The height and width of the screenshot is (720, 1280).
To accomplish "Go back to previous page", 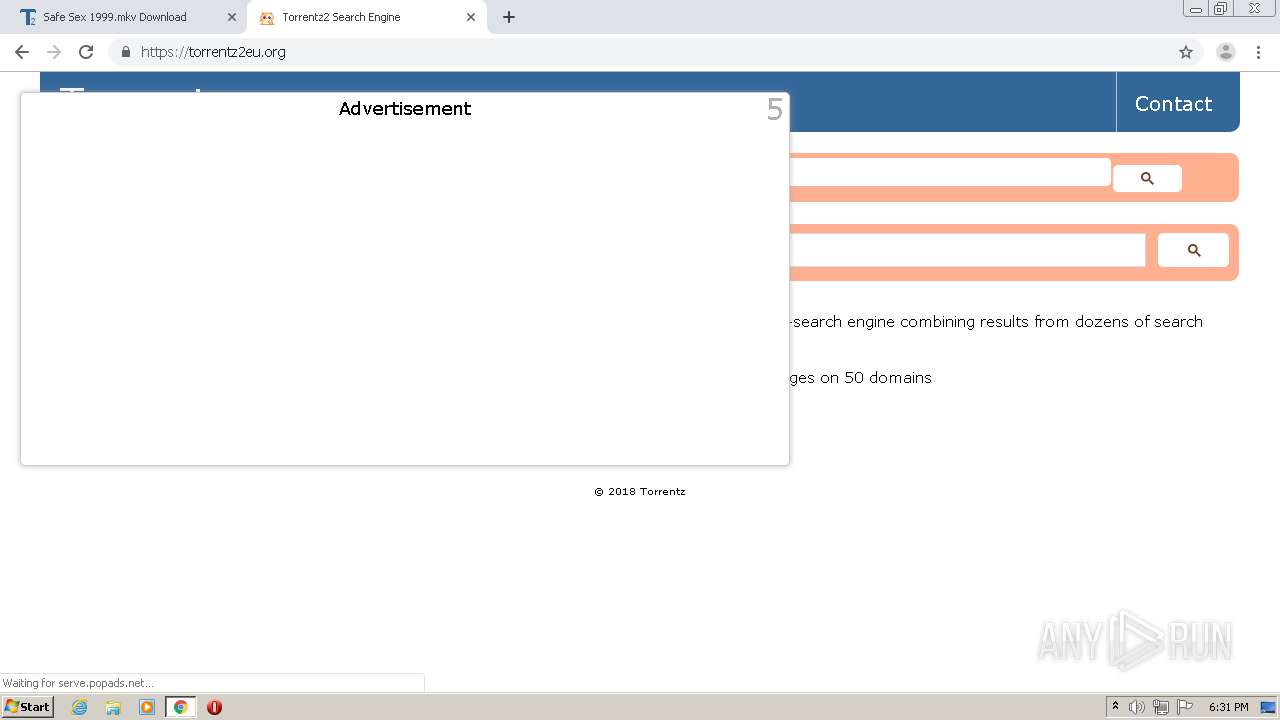I will 22,52.
